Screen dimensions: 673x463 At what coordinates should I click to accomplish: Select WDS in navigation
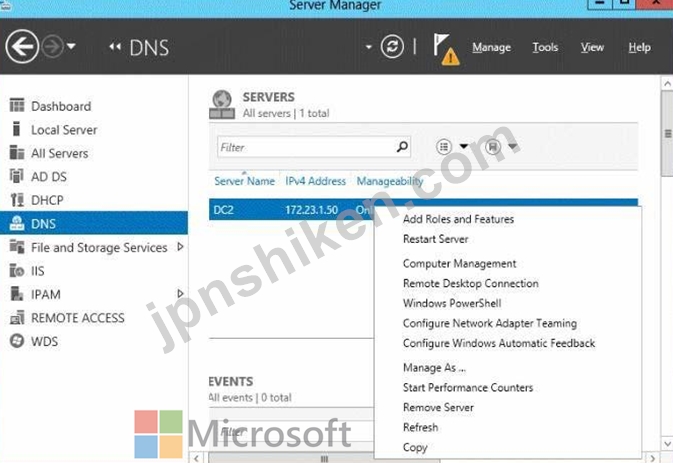44,342
